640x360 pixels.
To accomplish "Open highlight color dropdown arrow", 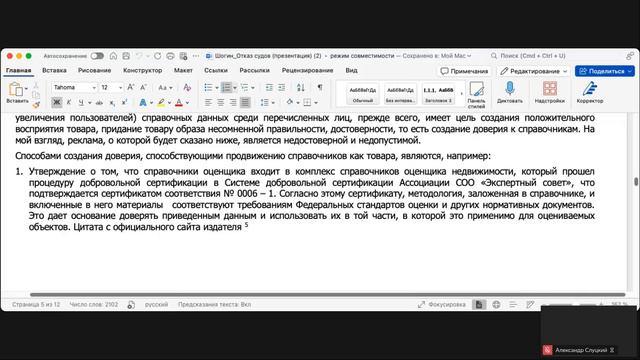I will (169, 103).
